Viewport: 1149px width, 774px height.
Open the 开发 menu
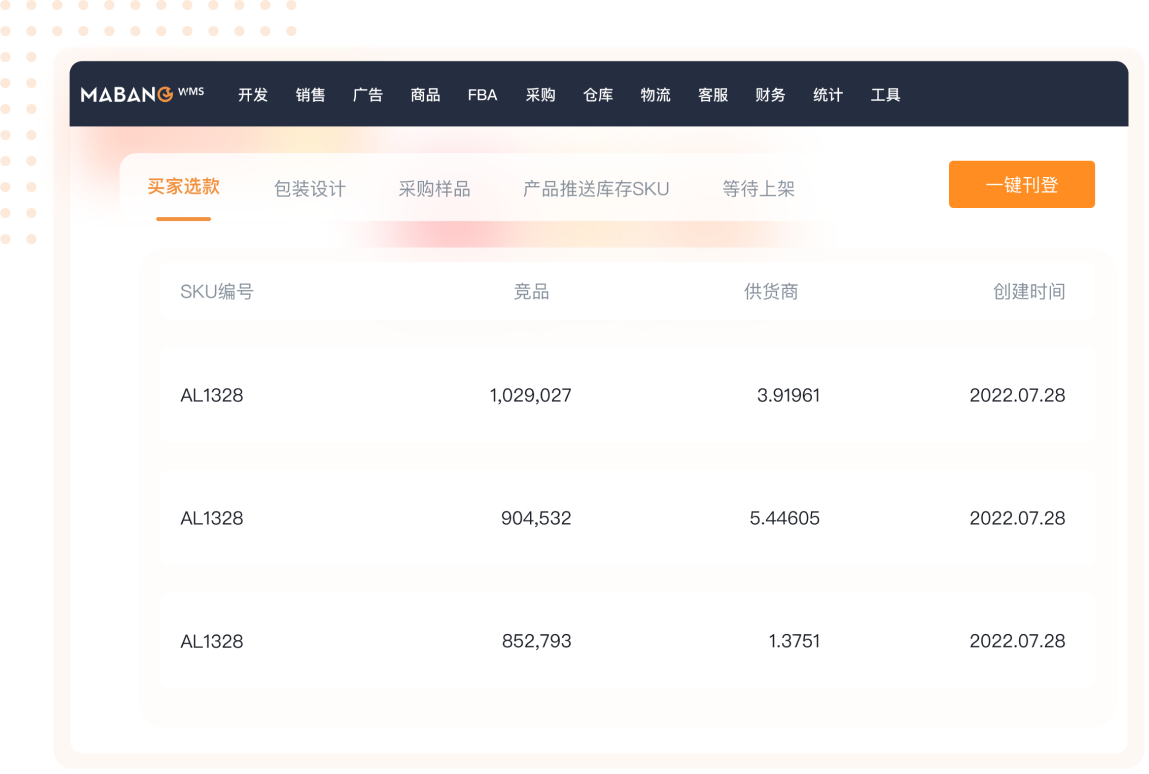point(253,95)
